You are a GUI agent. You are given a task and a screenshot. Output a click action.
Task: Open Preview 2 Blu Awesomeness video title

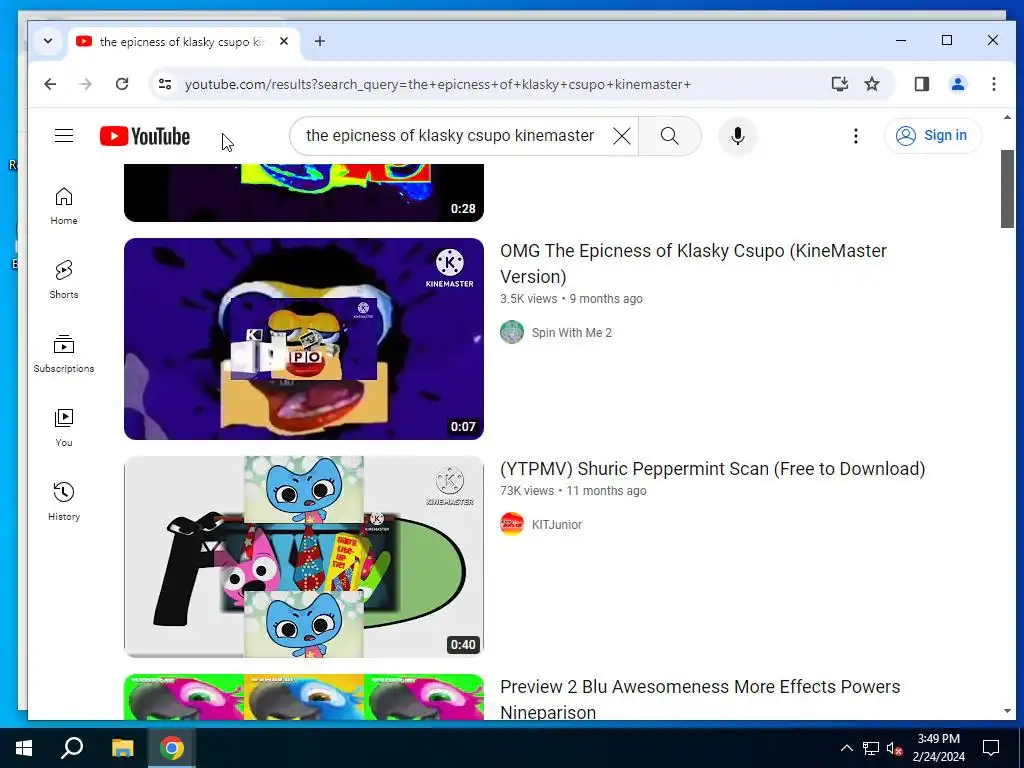click(x=700, y=699)
